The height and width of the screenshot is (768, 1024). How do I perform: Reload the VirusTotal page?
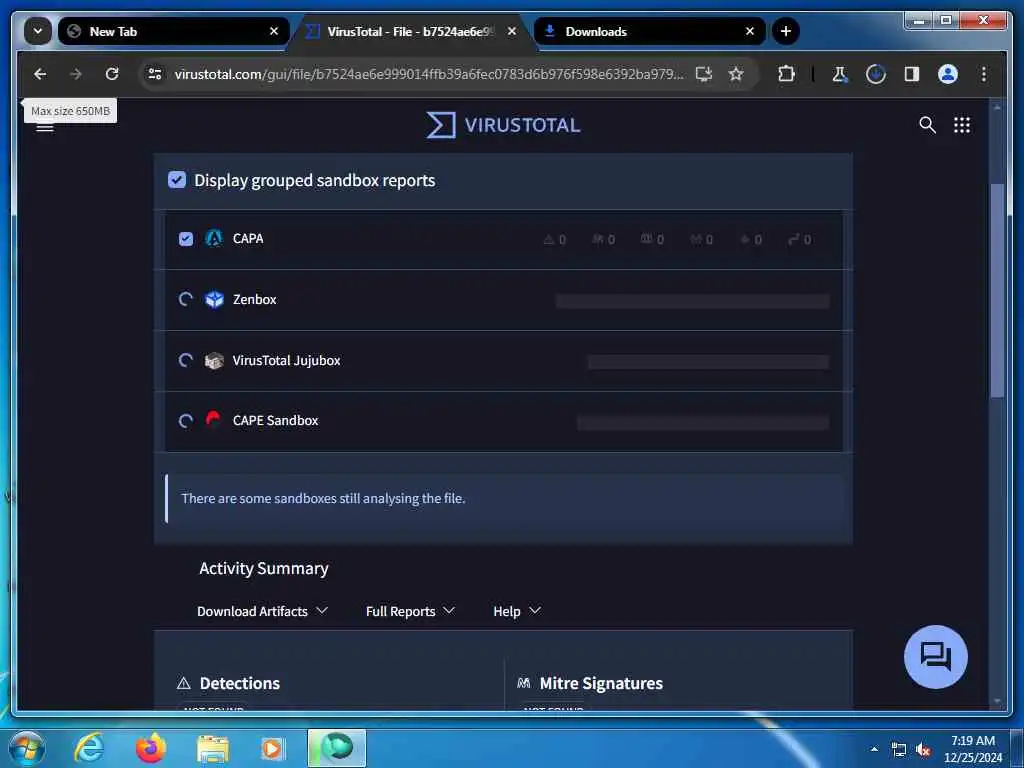pos(112,74)
